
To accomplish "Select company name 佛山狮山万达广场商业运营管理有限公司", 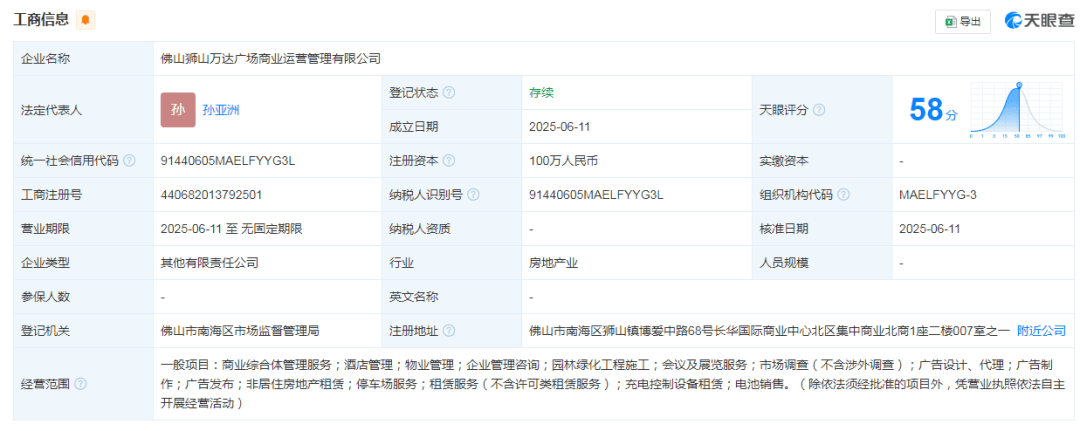I will (x=271, y=59).
